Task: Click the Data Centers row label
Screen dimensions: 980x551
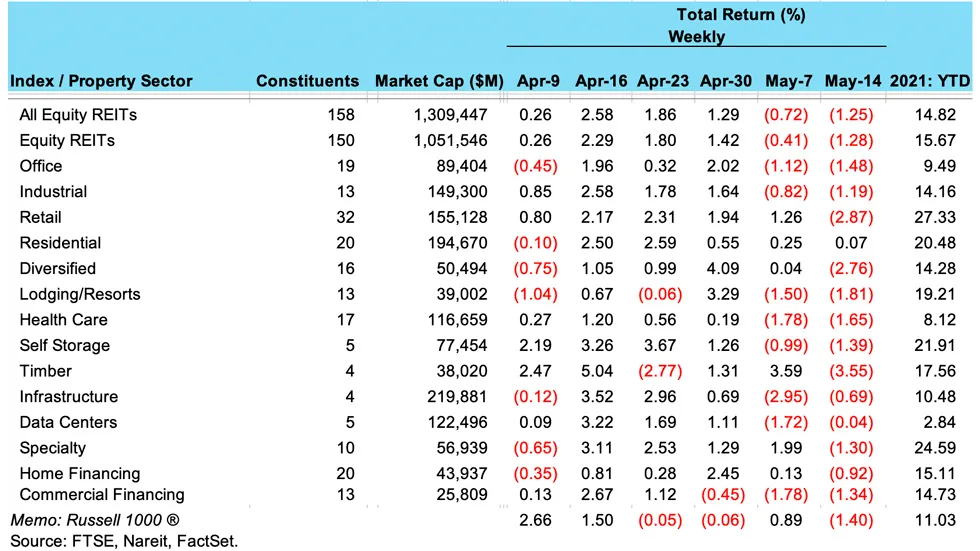Action: click(x=68, y=422)
